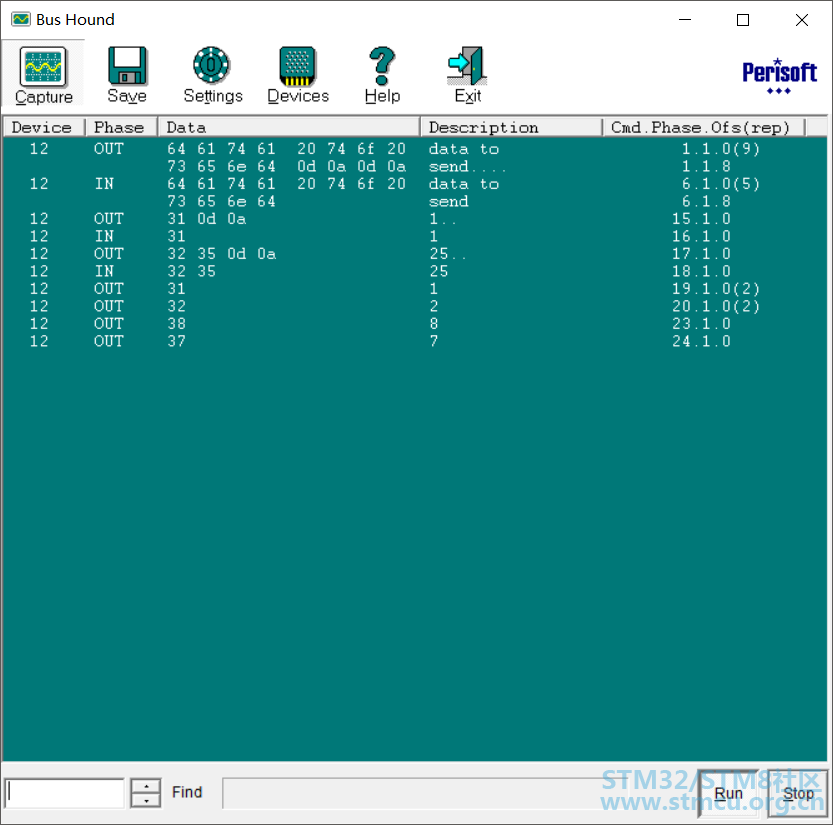Click the Device column header

click(x=44, y=127)
